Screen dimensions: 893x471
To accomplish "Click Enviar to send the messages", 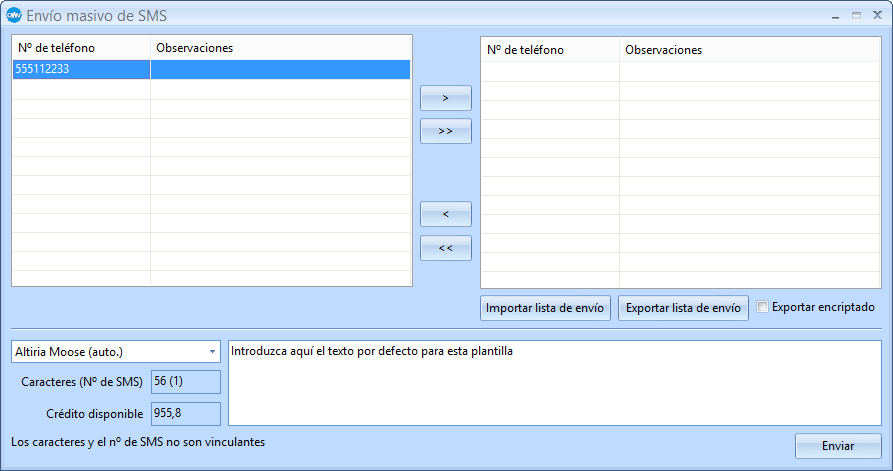I will pyautogui.click(x=837, y=446).
